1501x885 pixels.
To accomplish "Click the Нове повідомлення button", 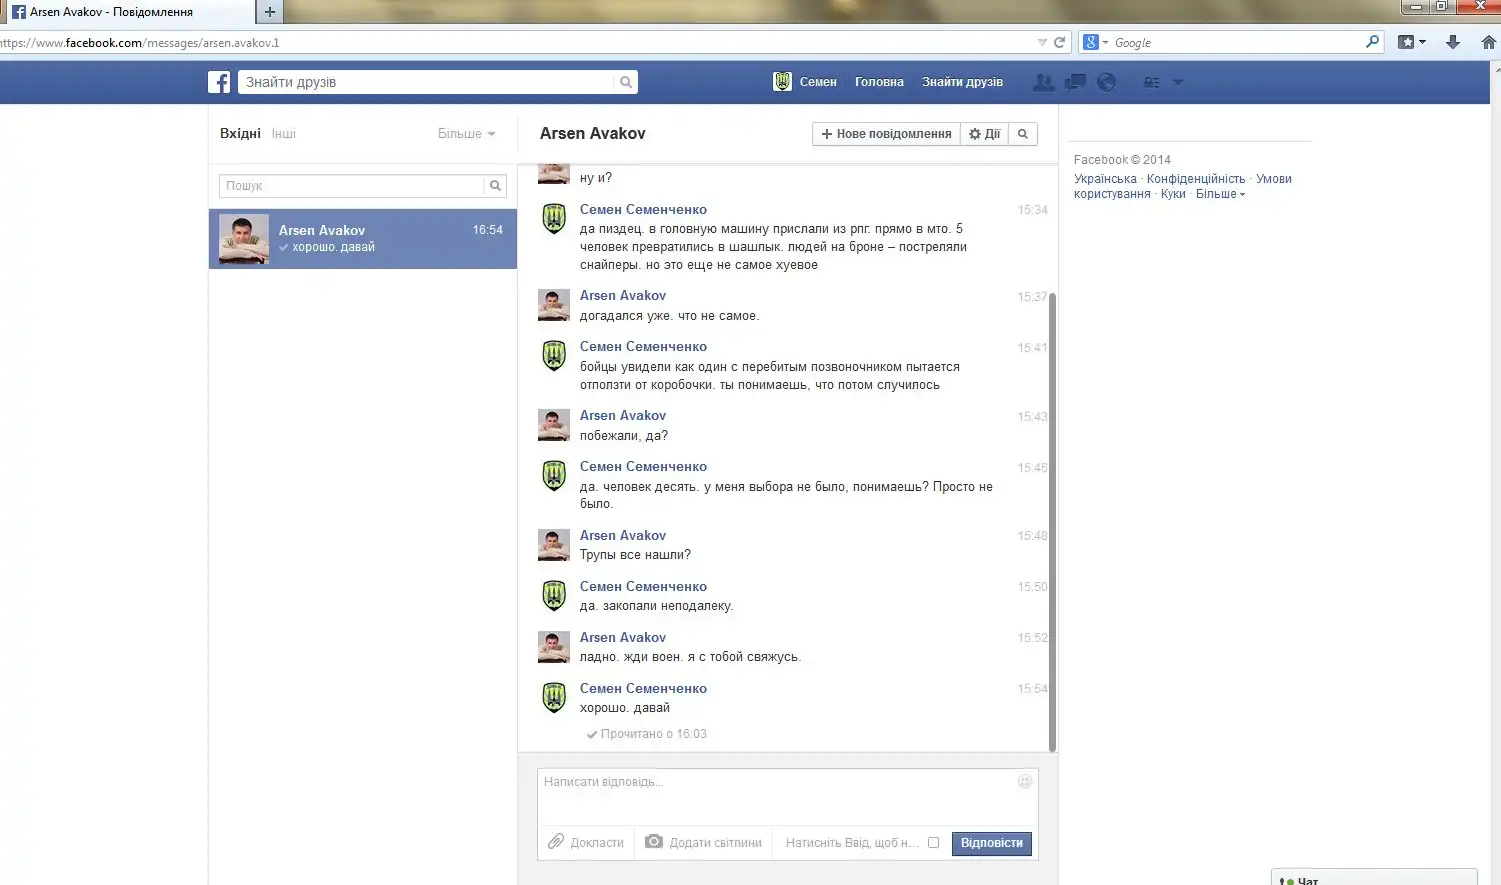I will tap(886, 134).
